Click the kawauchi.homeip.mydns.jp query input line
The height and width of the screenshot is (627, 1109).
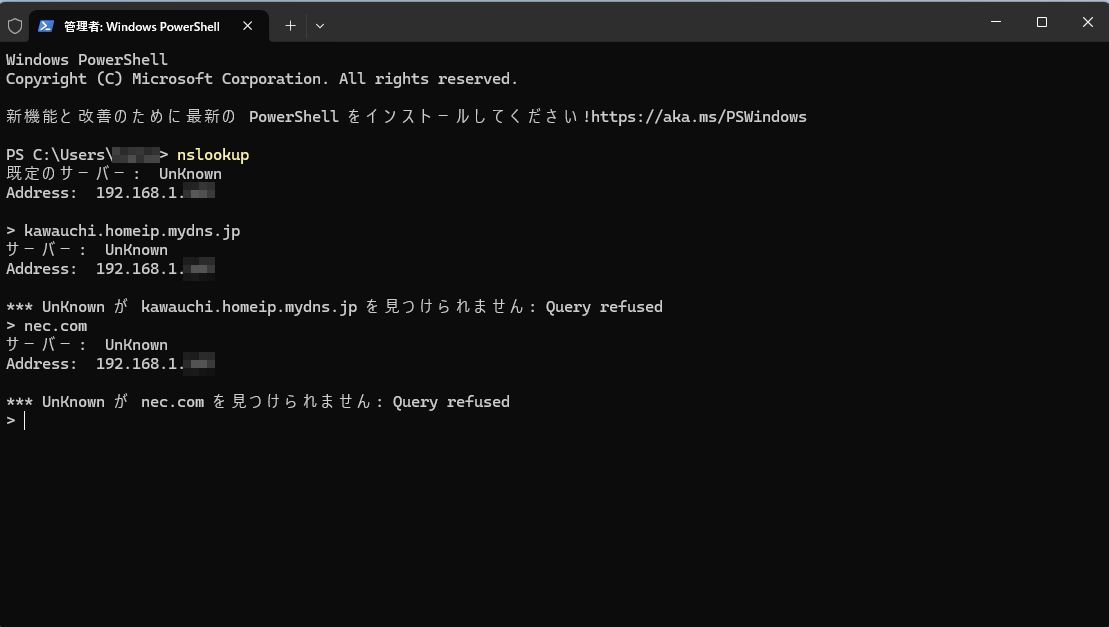[x=123, y=231]
